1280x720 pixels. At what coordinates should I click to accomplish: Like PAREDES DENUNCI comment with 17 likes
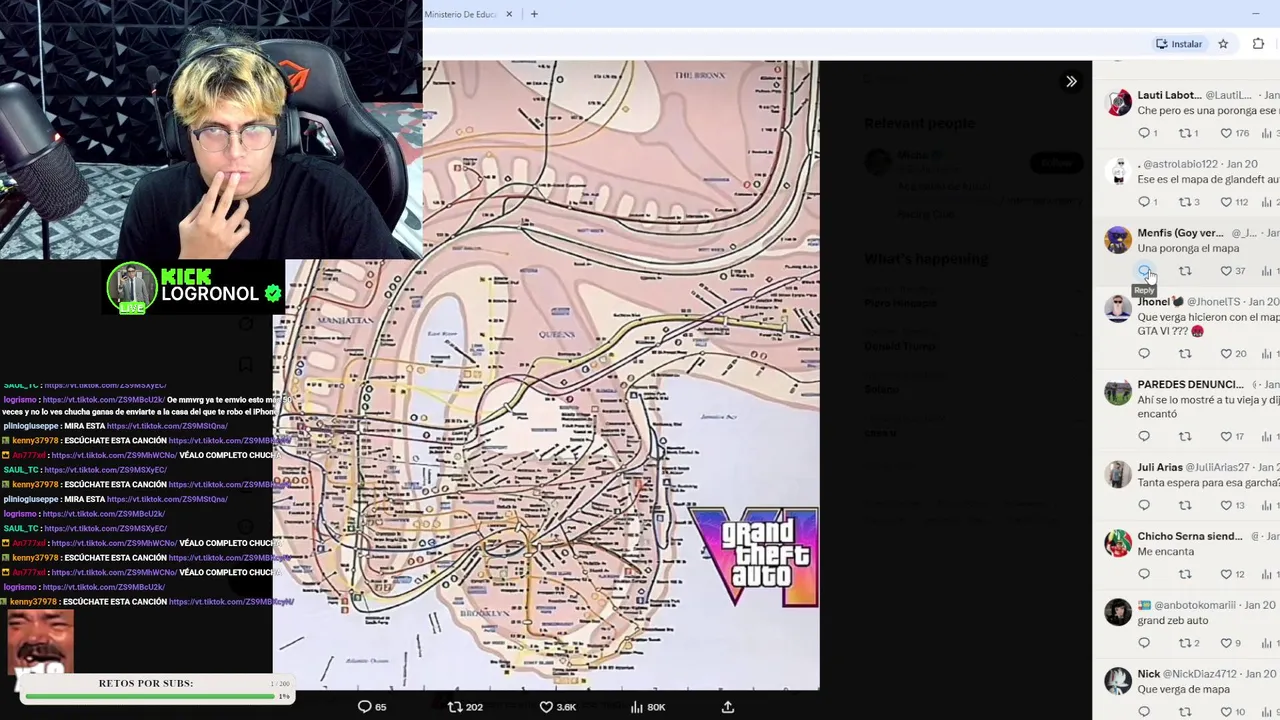(x=1232, y=436)
